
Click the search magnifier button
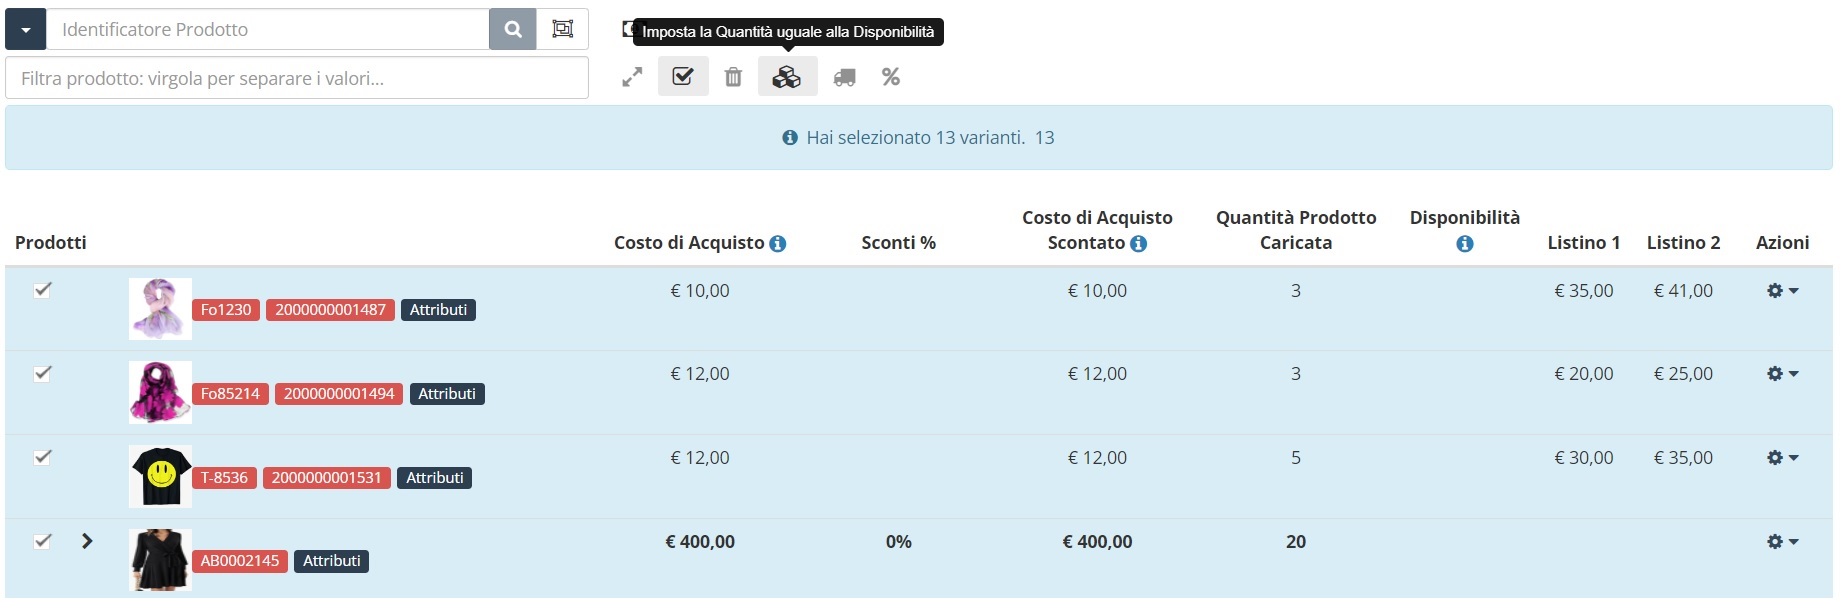coord(513,29)
